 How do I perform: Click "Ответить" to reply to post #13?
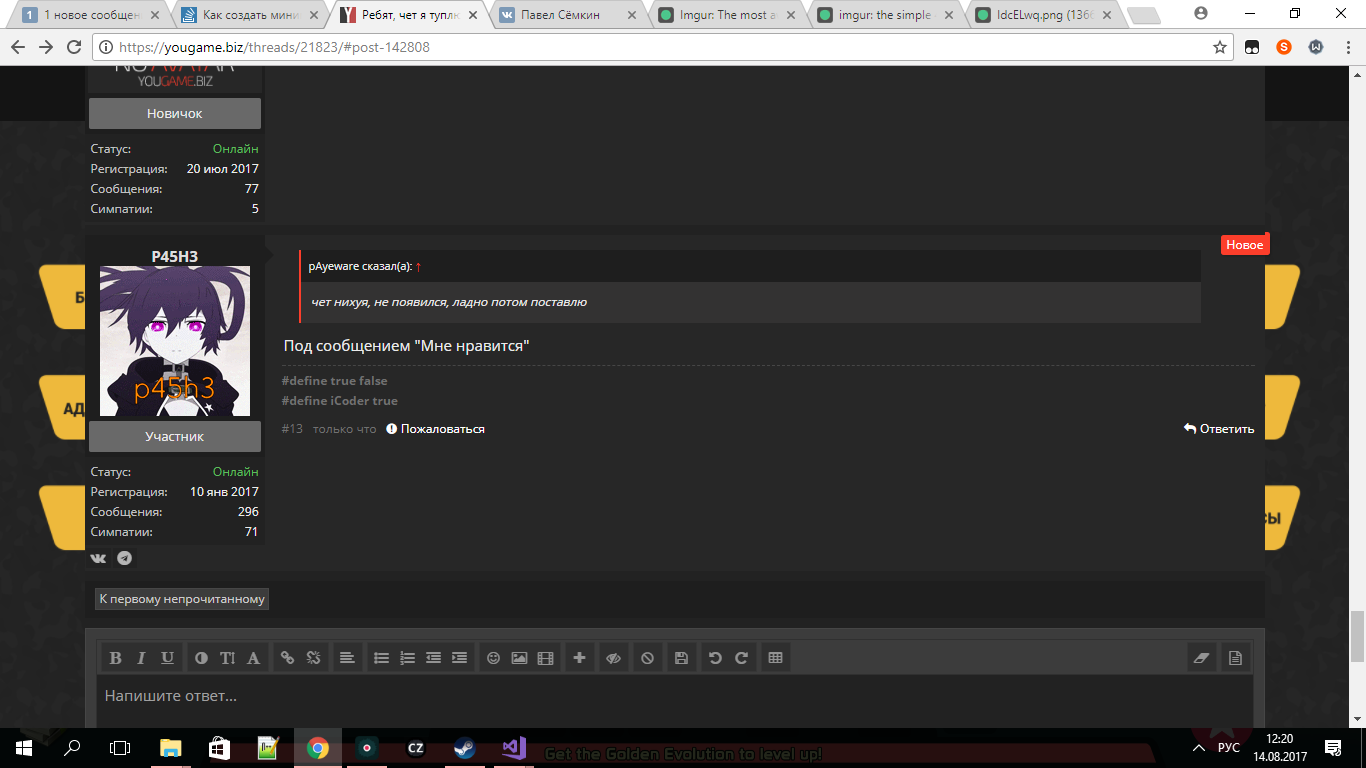coord(1219,429)
